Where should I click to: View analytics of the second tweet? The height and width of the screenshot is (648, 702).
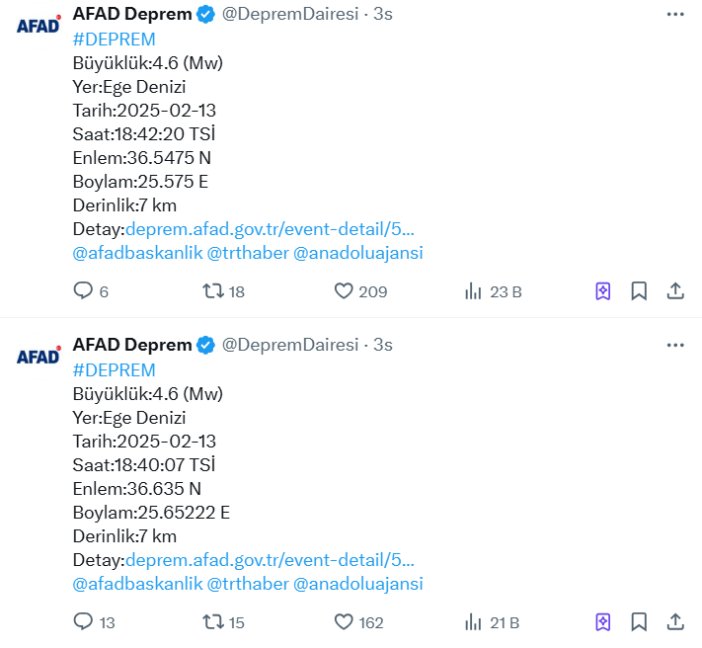[473, 622]
